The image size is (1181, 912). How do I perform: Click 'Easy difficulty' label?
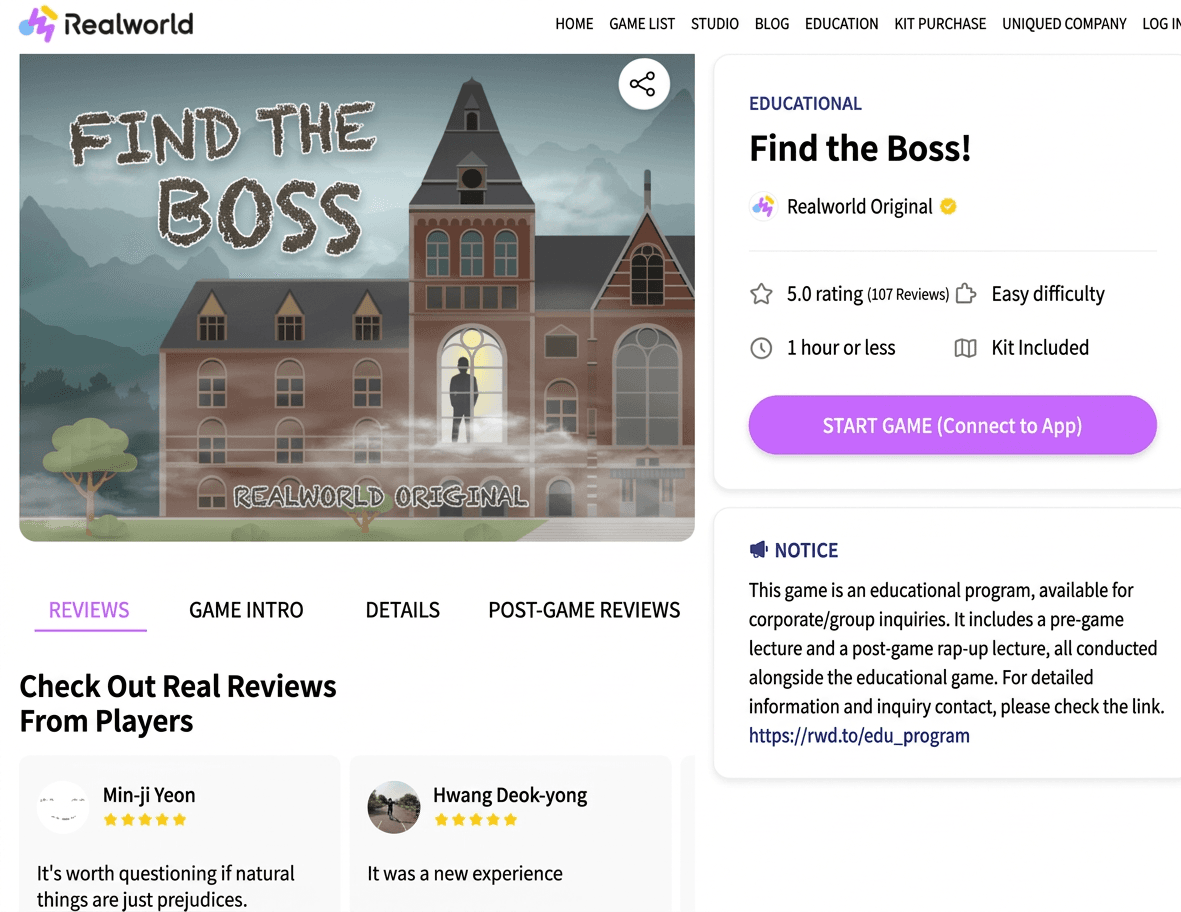point(1048,294)
